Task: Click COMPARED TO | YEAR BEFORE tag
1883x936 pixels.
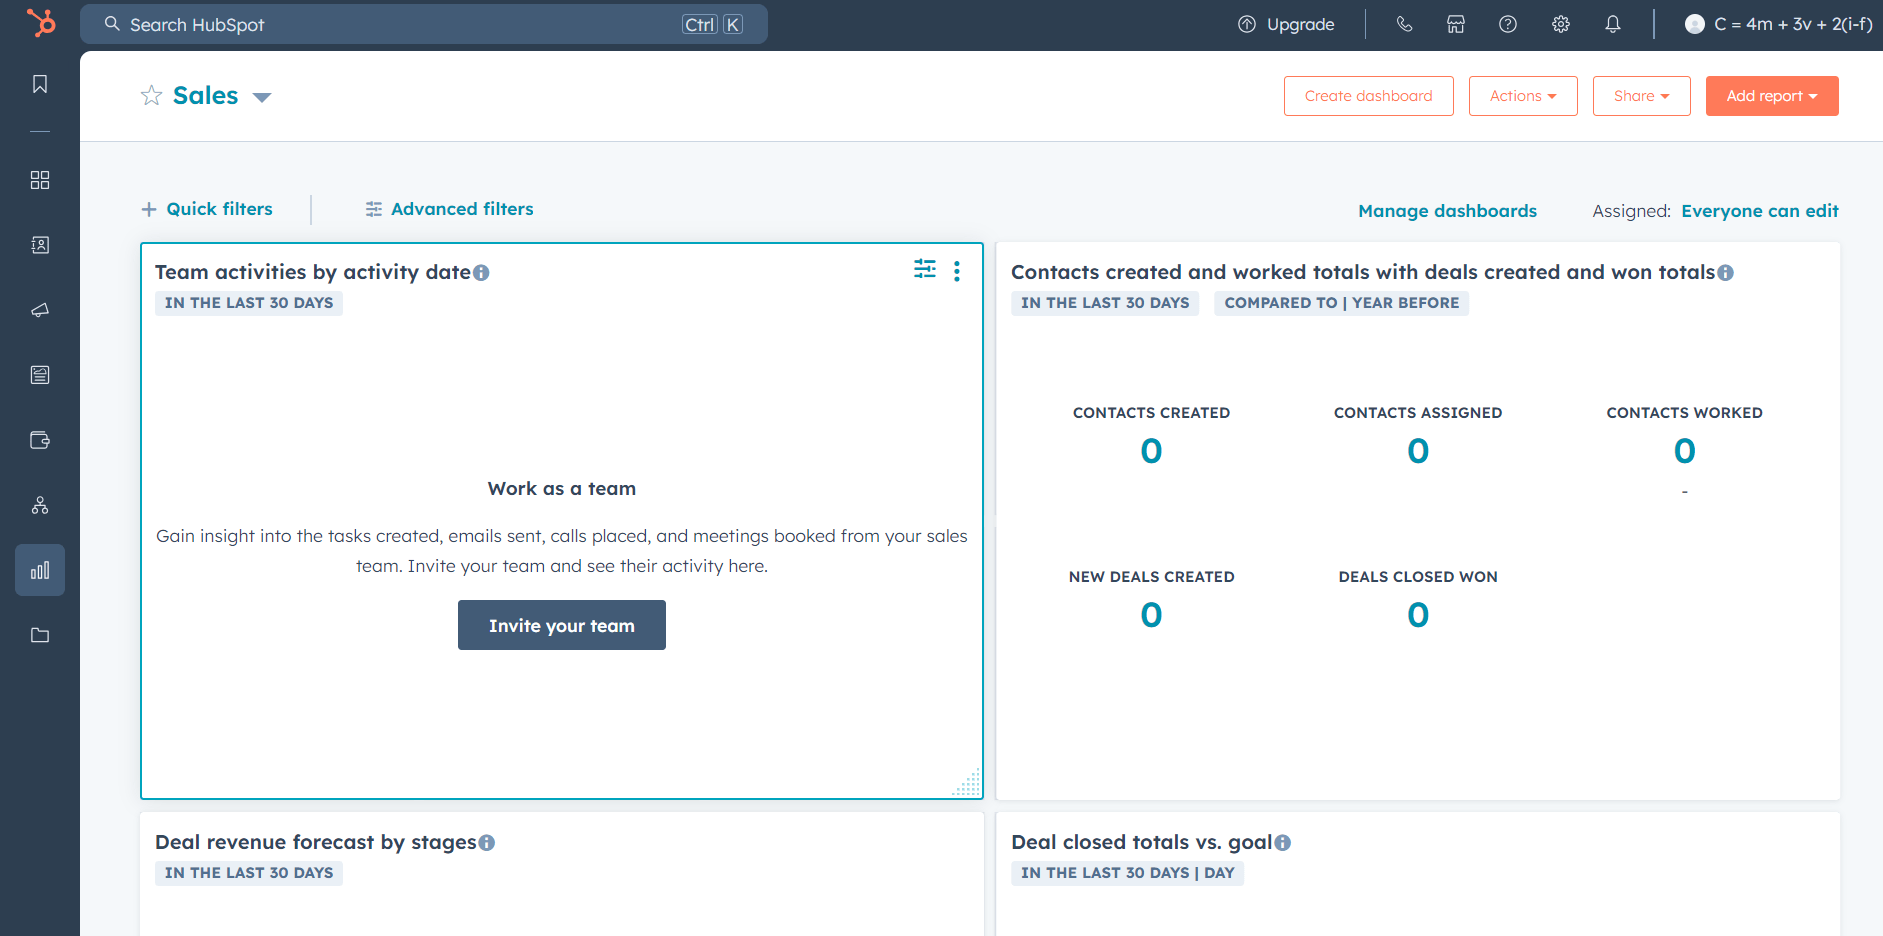Action: pos(1342,303)
